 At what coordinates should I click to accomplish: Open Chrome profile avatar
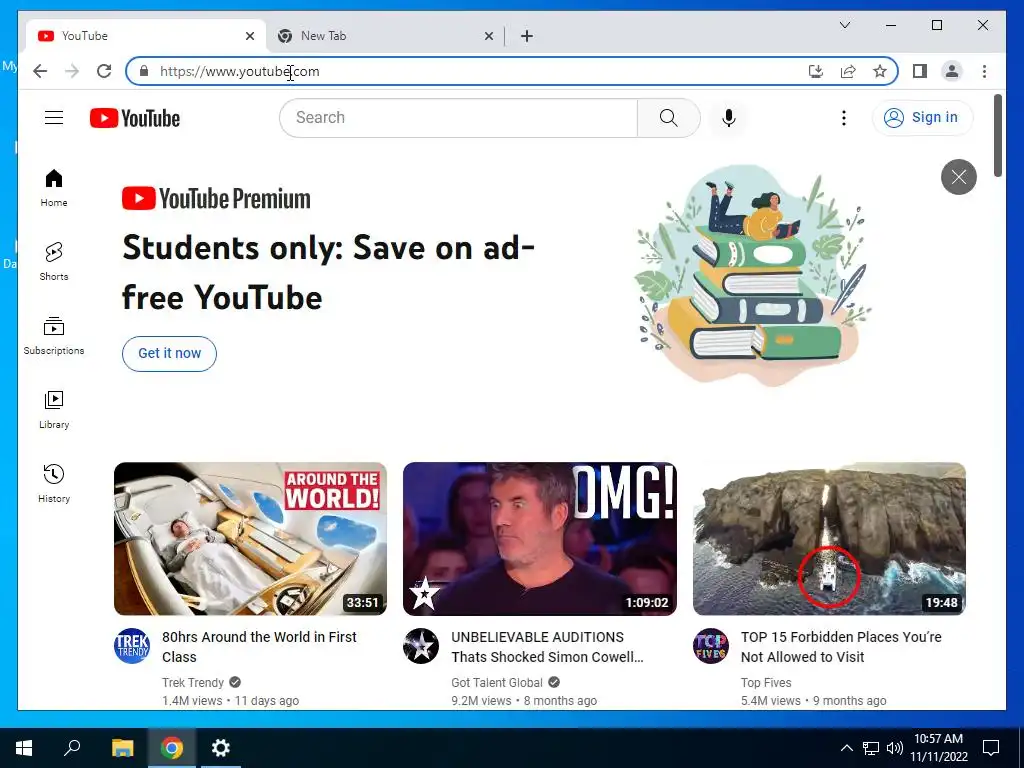[952, 71]
